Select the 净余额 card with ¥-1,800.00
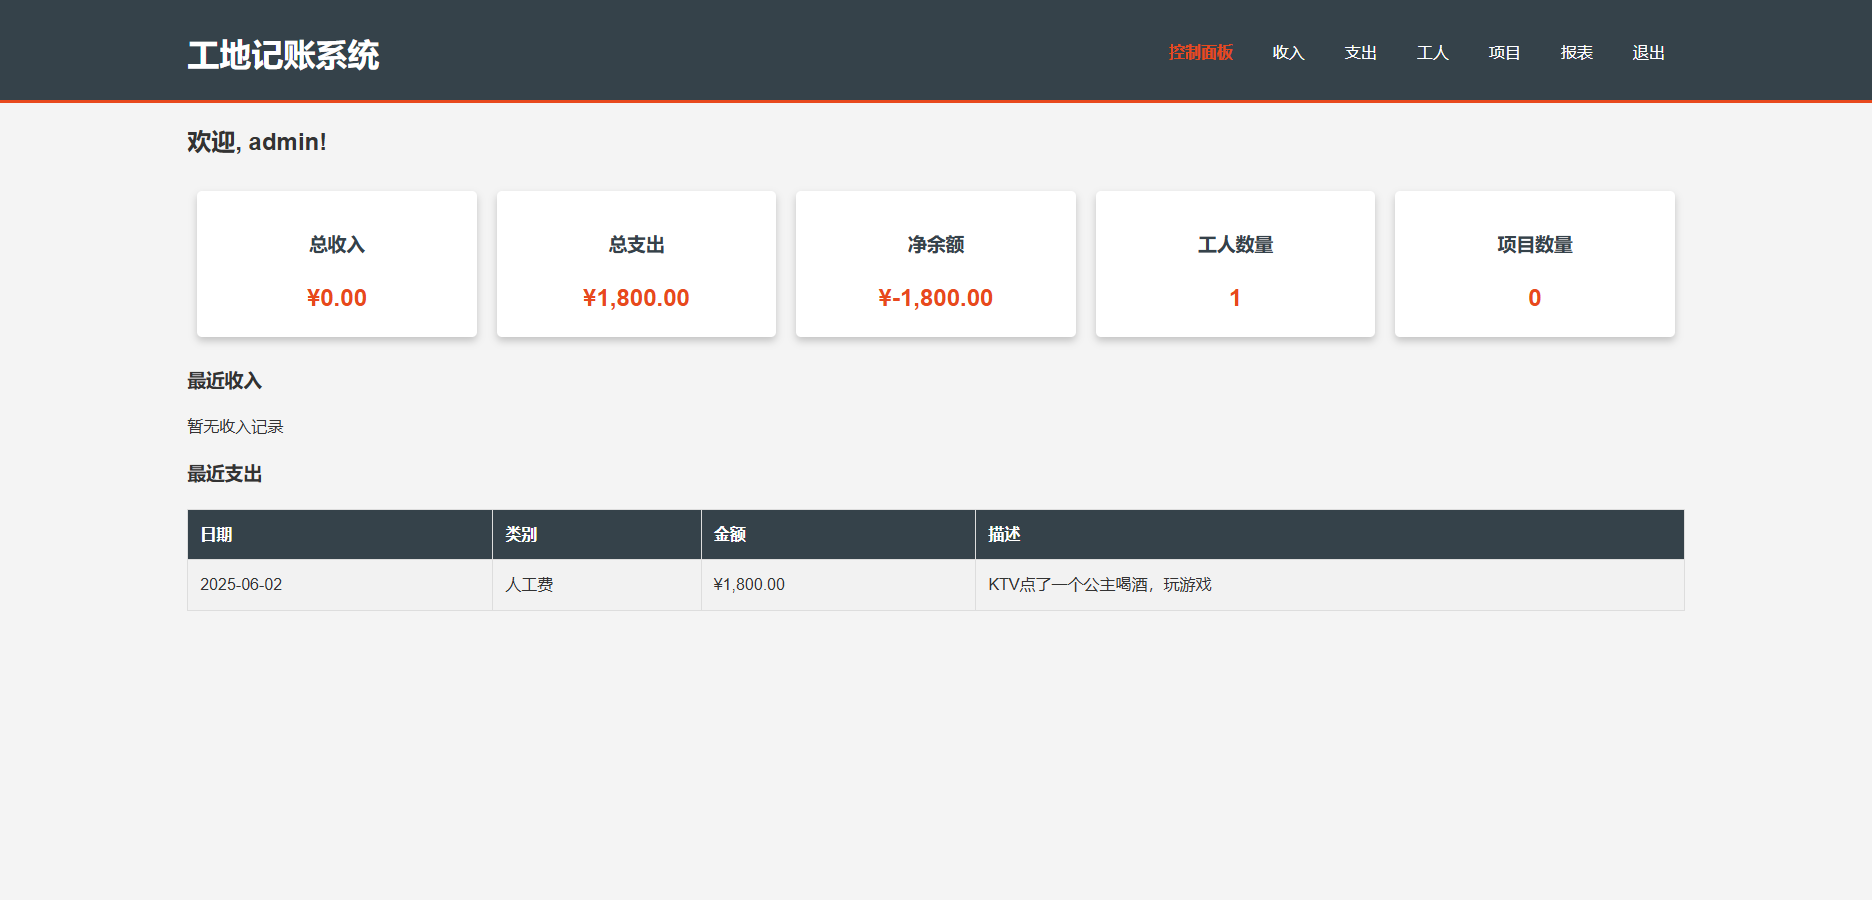Image resolution: width=1872 pixels, height=900 pixels. 935,263
